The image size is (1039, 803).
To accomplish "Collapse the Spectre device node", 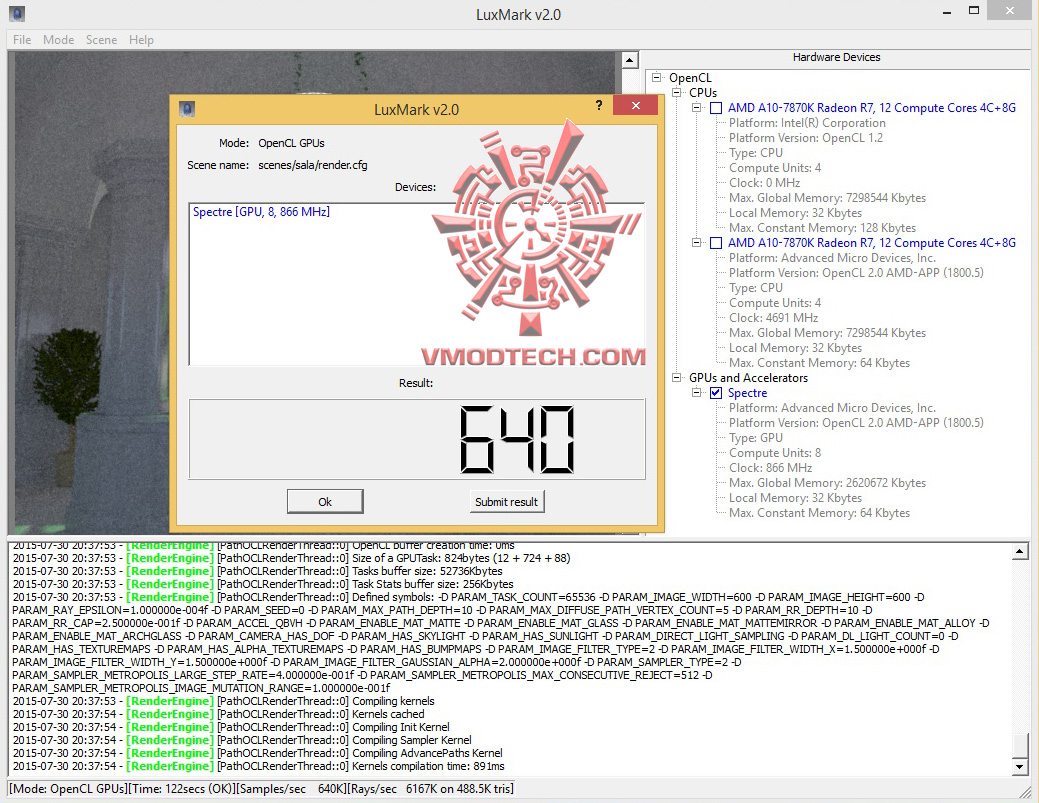I will pos(696,392).
